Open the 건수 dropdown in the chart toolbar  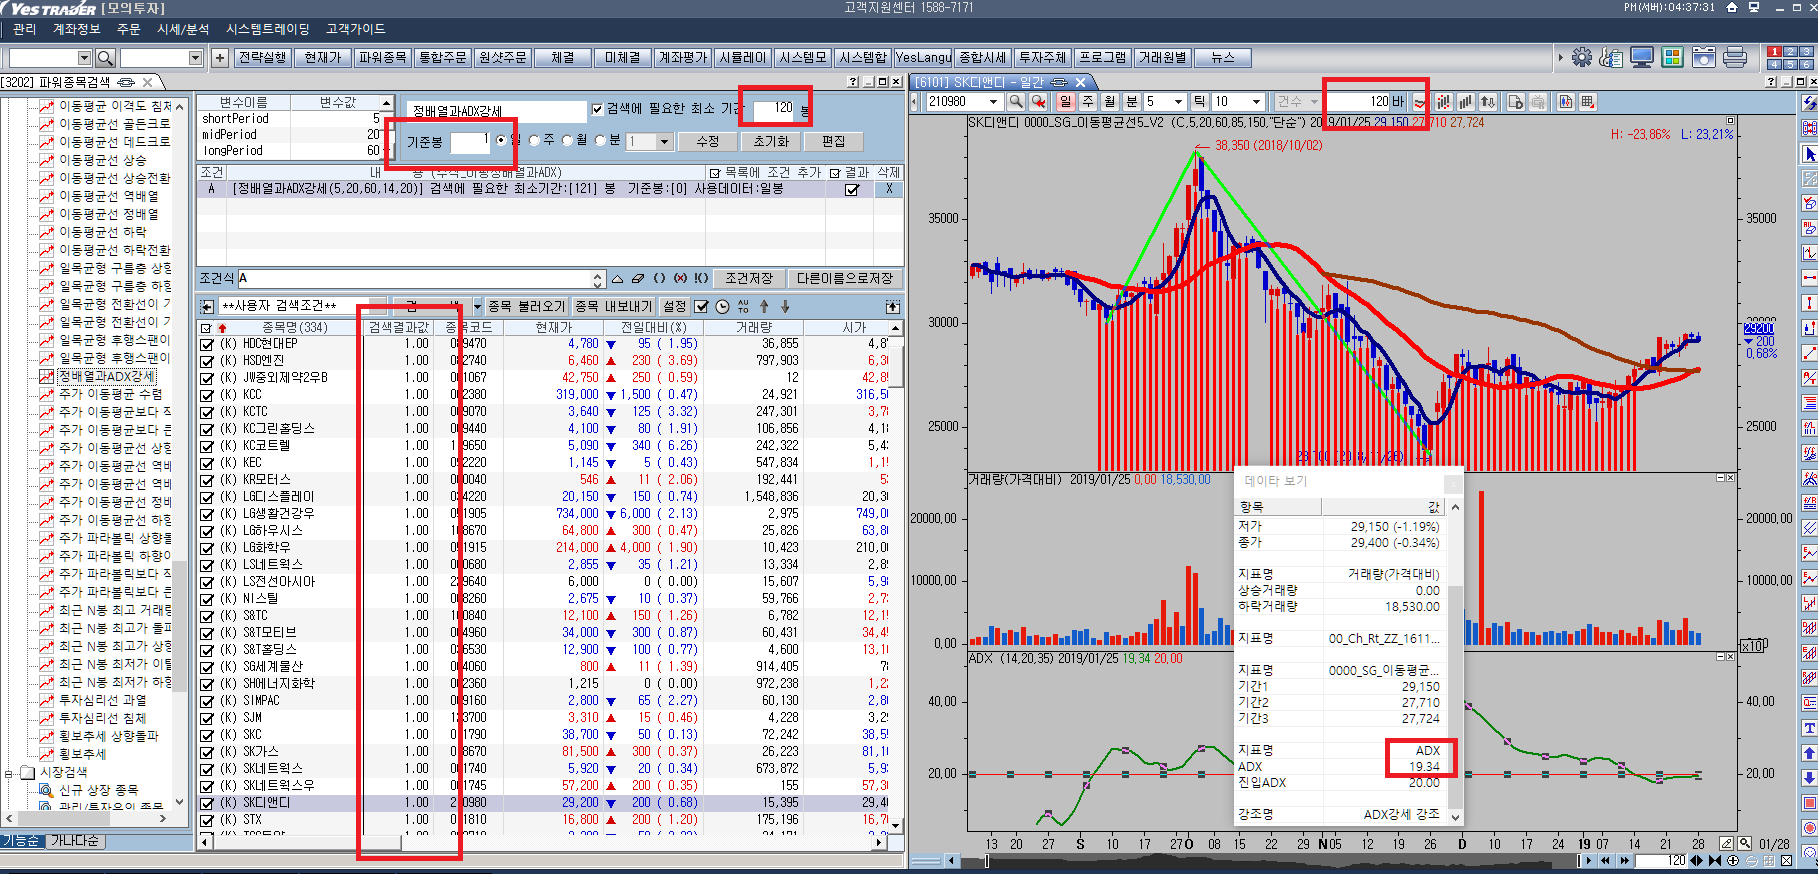point(1314,101)
